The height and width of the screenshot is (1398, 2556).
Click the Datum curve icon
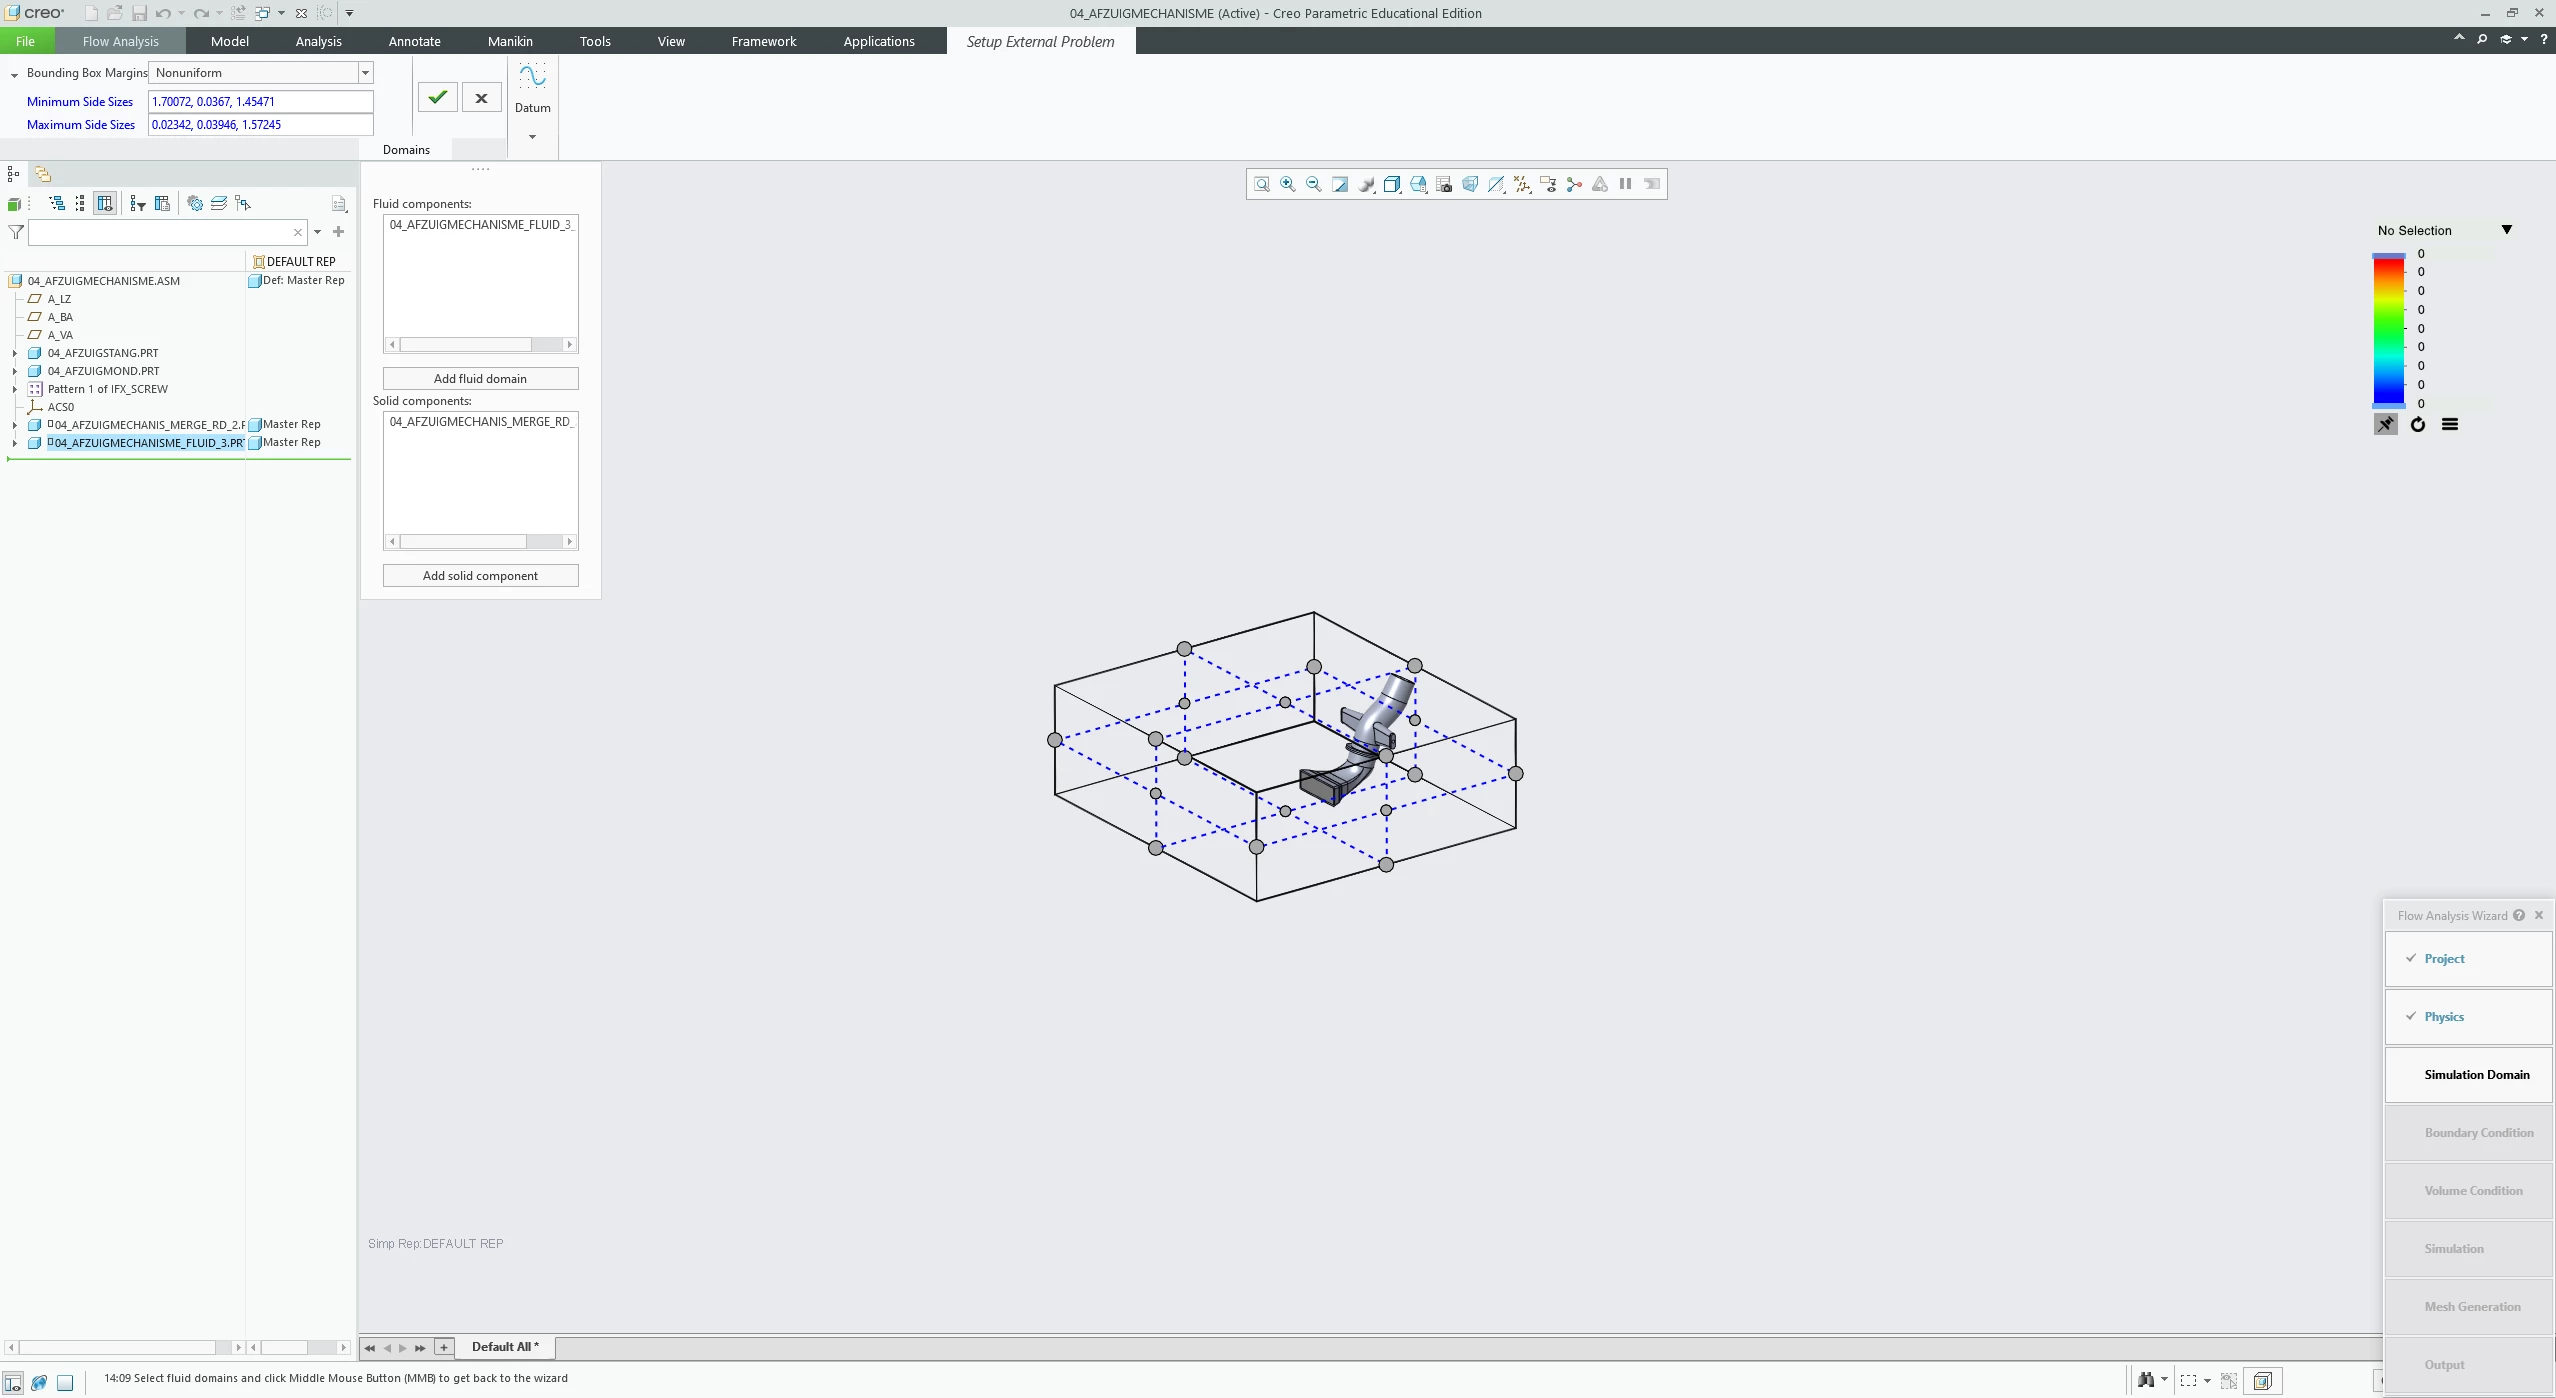[x=532, y=77]
